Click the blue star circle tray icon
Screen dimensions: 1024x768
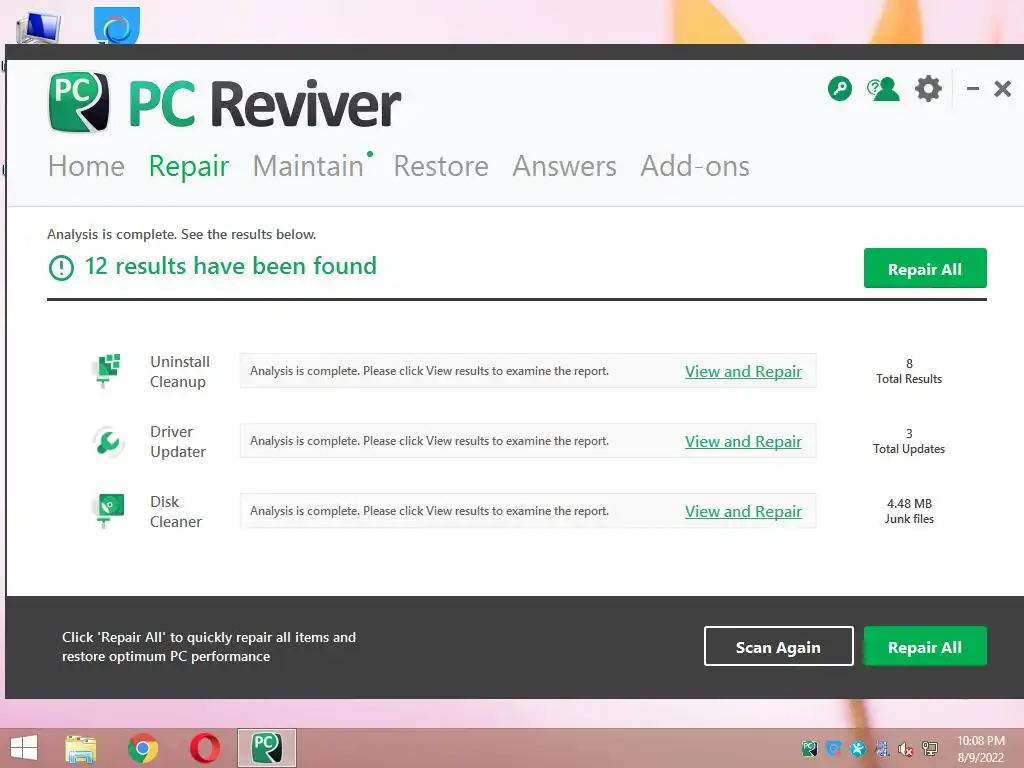coord(857,748)
